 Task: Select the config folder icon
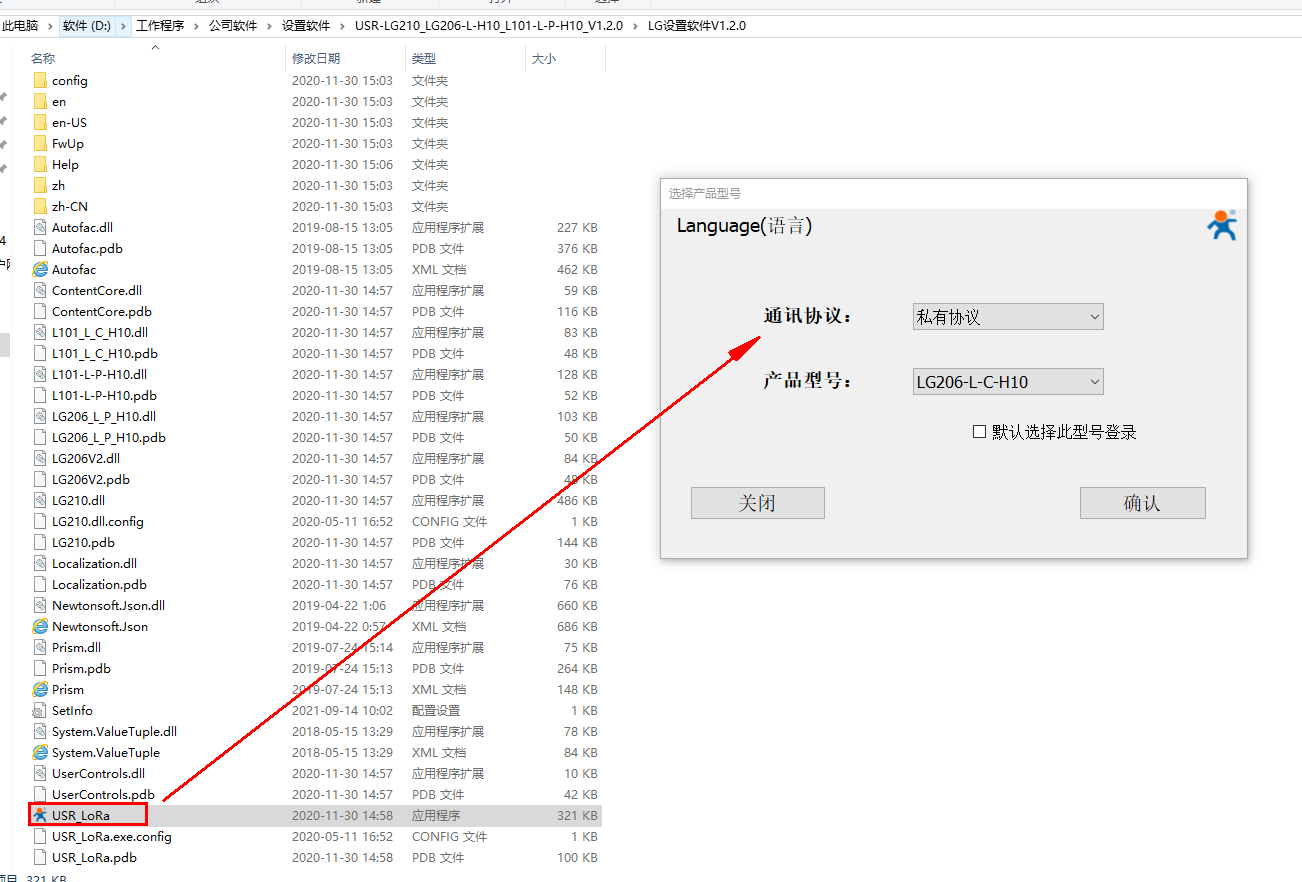point(40,80)
